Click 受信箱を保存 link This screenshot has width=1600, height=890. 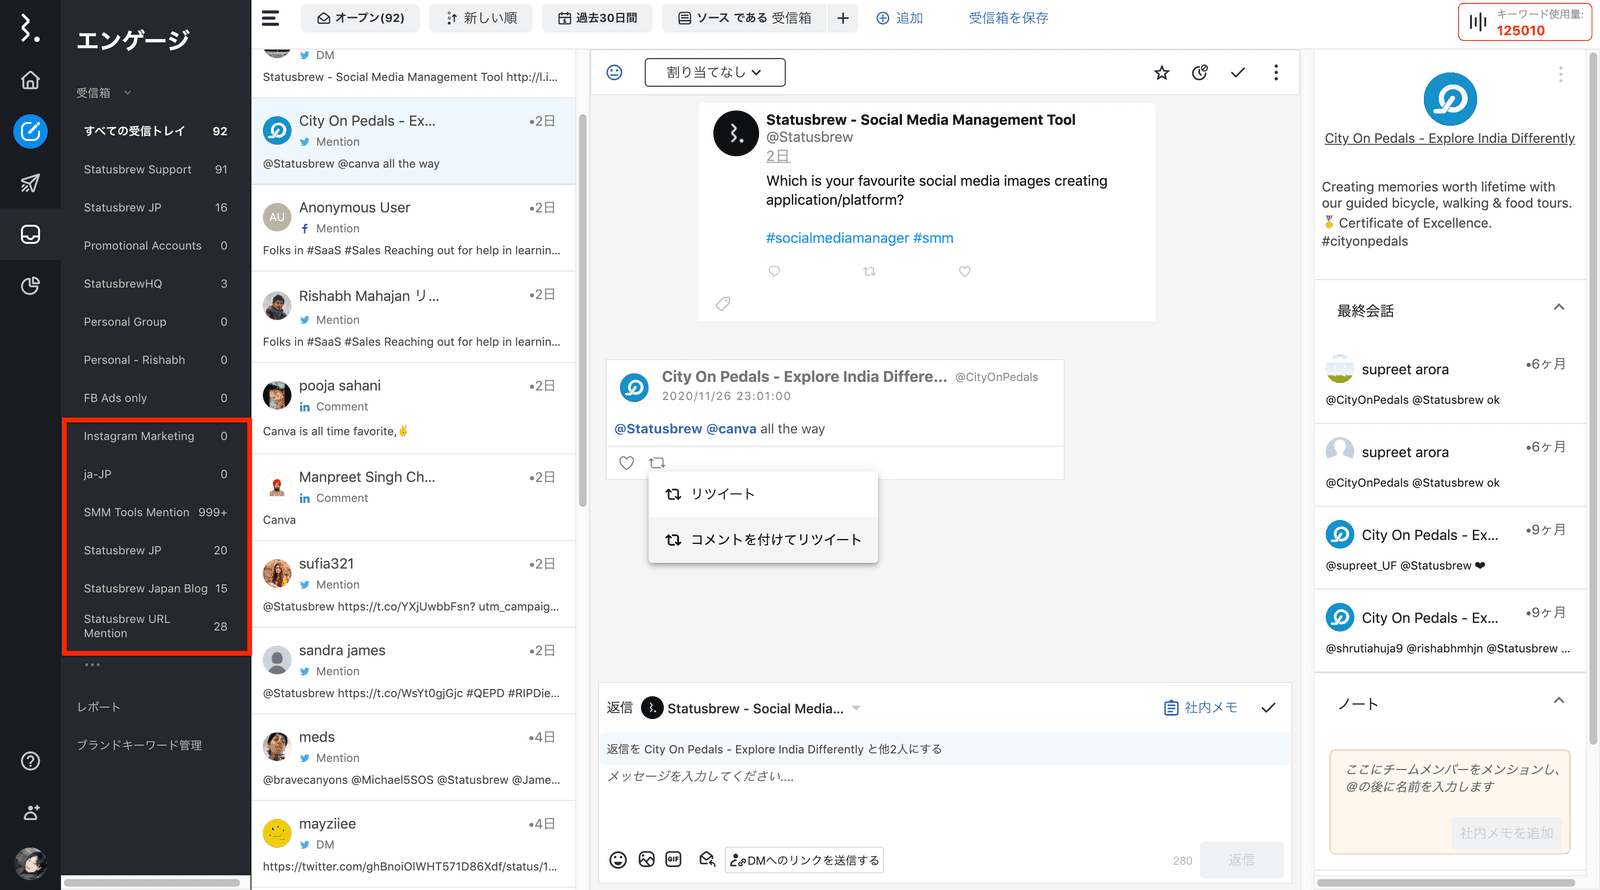[1008, 18]
